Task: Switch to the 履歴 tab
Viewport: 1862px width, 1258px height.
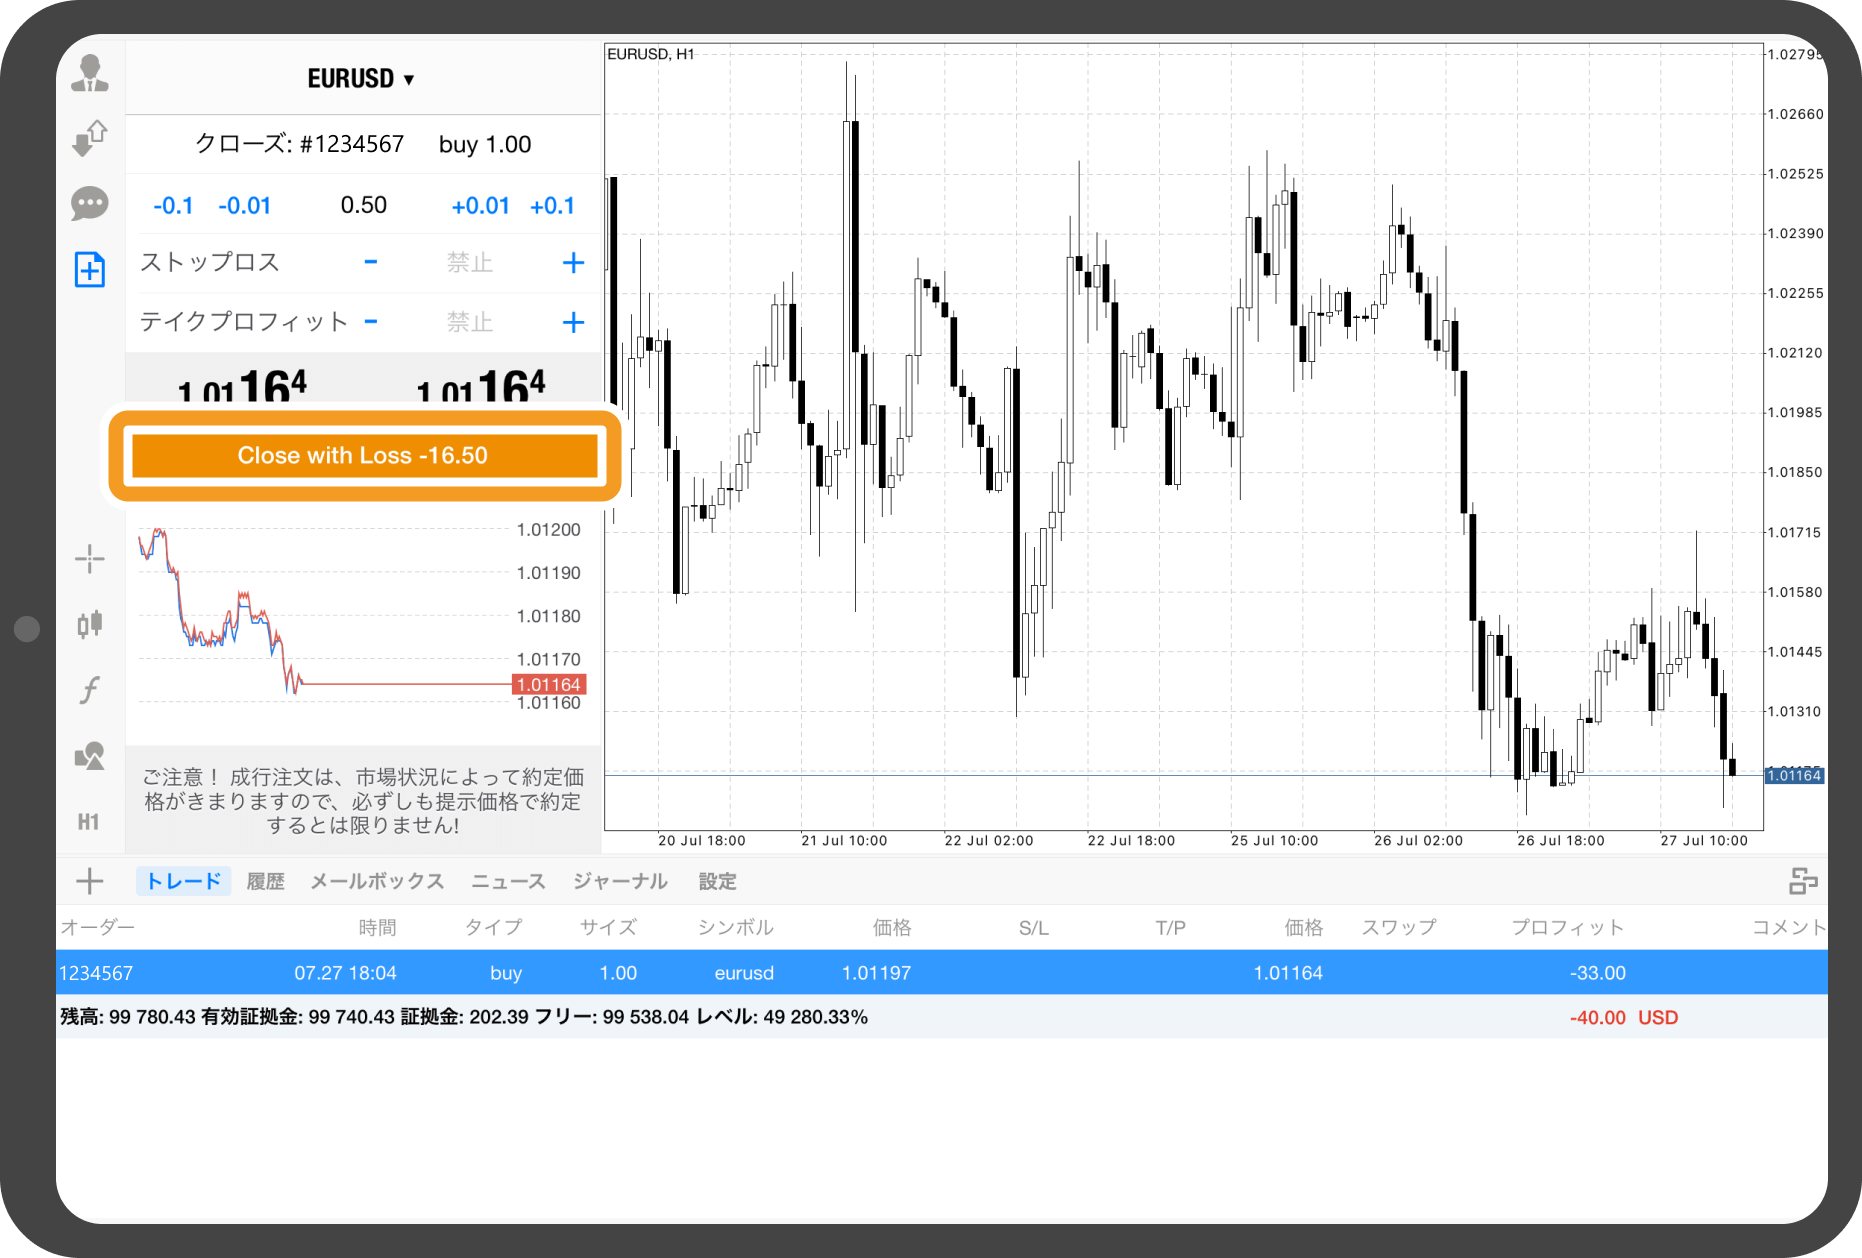Action: coord(265,881)
